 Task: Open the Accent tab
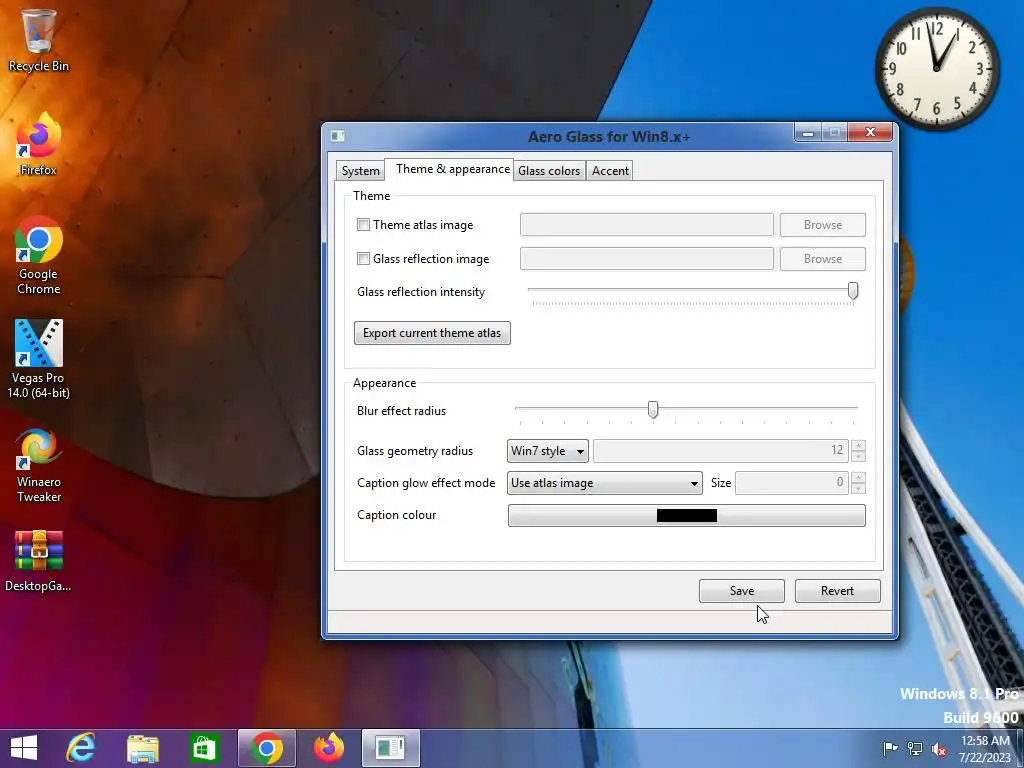coord(610,171)
